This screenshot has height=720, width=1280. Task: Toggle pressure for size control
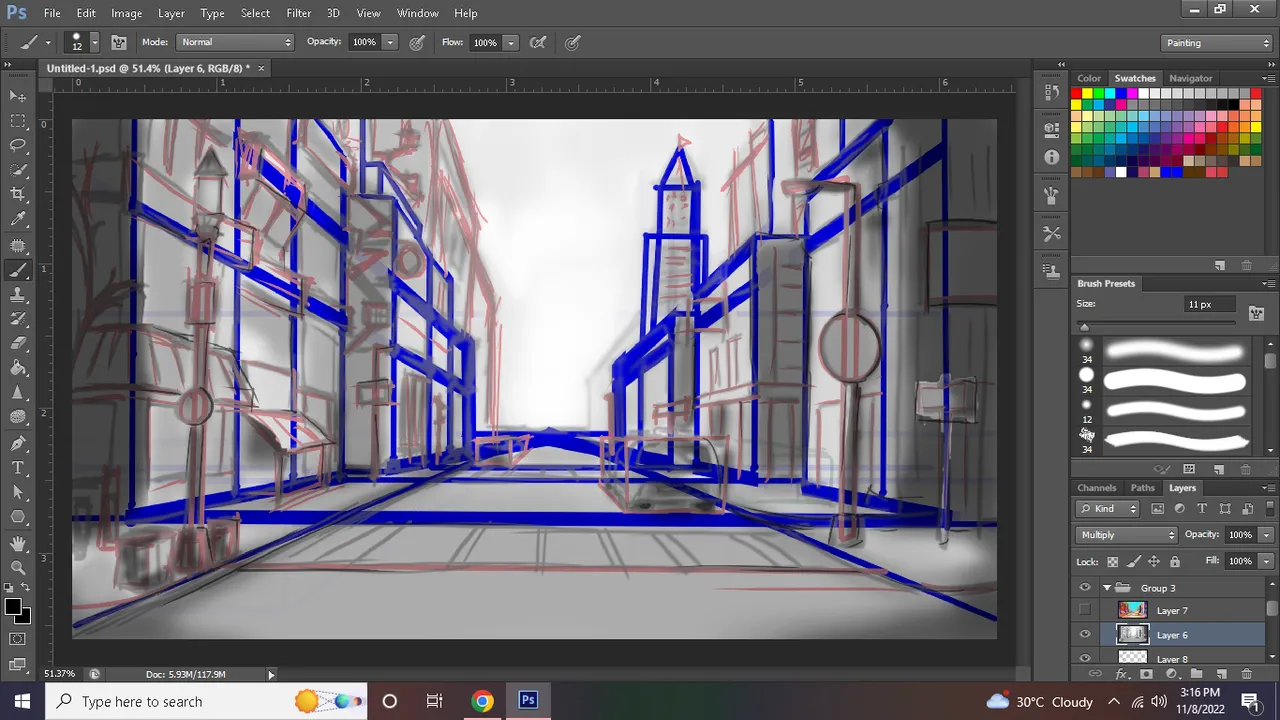pos(573,42)
